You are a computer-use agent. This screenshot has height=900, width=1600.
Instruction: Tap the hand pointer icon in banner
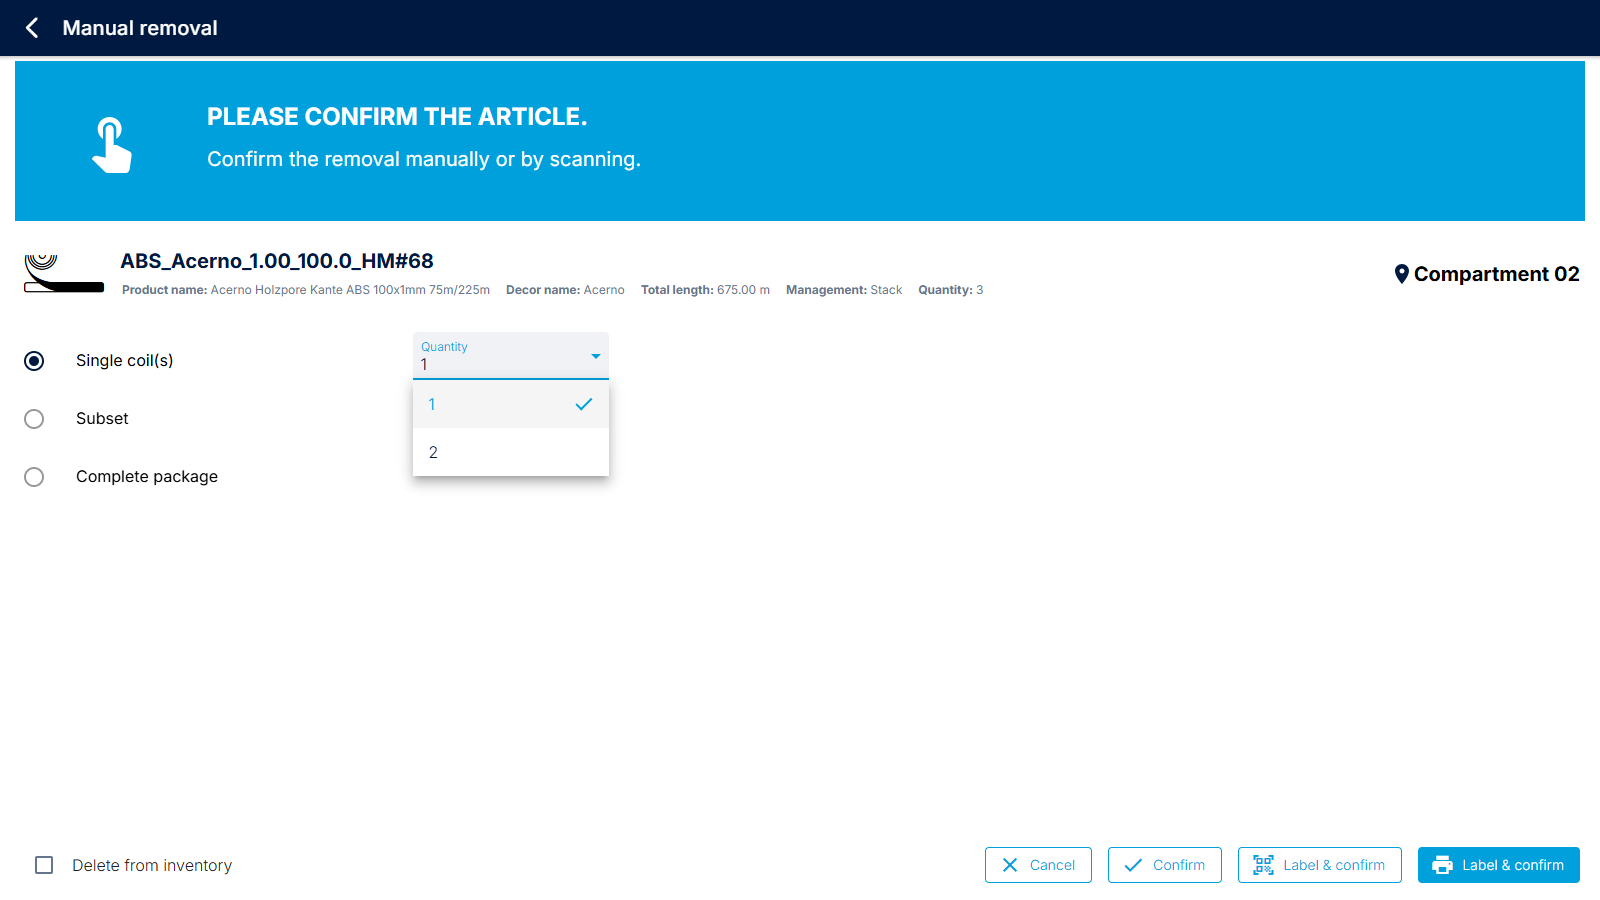(112, 145)
